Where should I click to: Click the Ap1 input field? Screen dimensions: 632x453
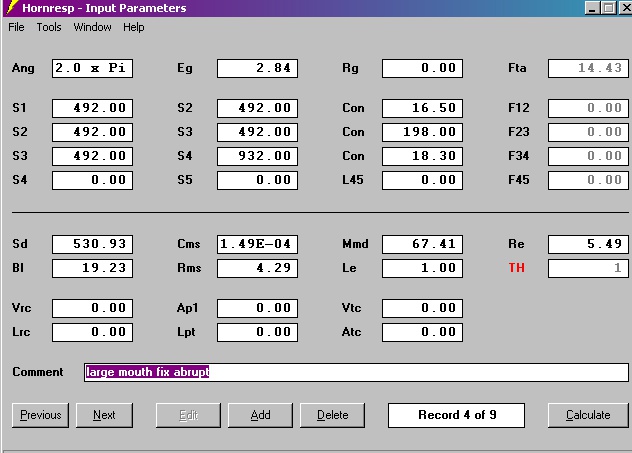tap(258, 308)
